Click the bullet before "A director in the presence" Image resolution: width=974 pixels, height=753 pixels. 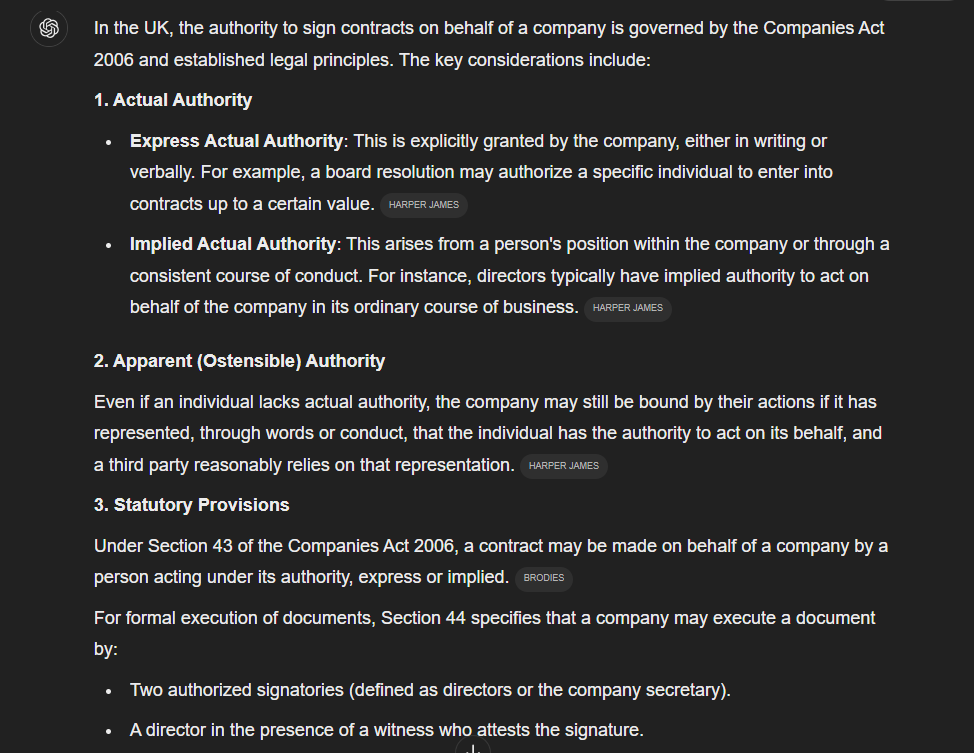tap(108, 730)
